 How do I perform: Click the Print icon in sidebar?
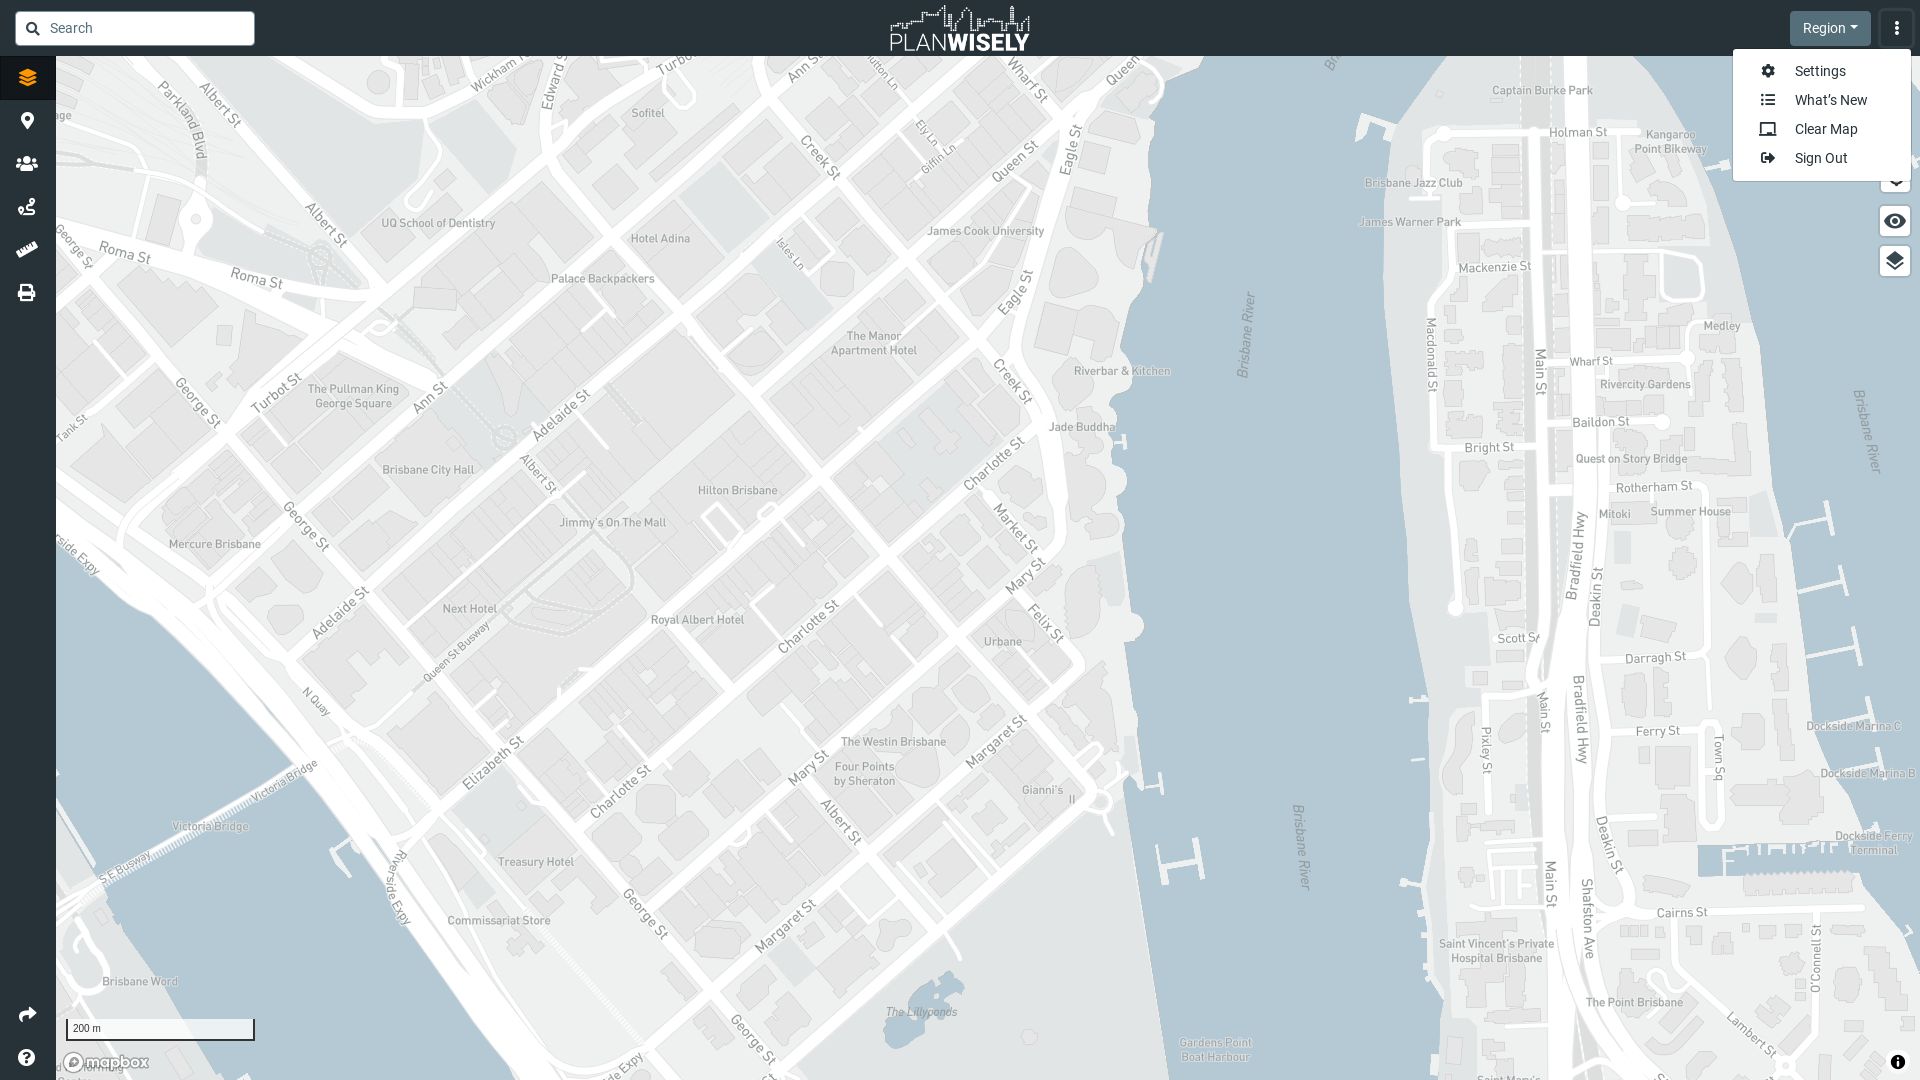26,293
